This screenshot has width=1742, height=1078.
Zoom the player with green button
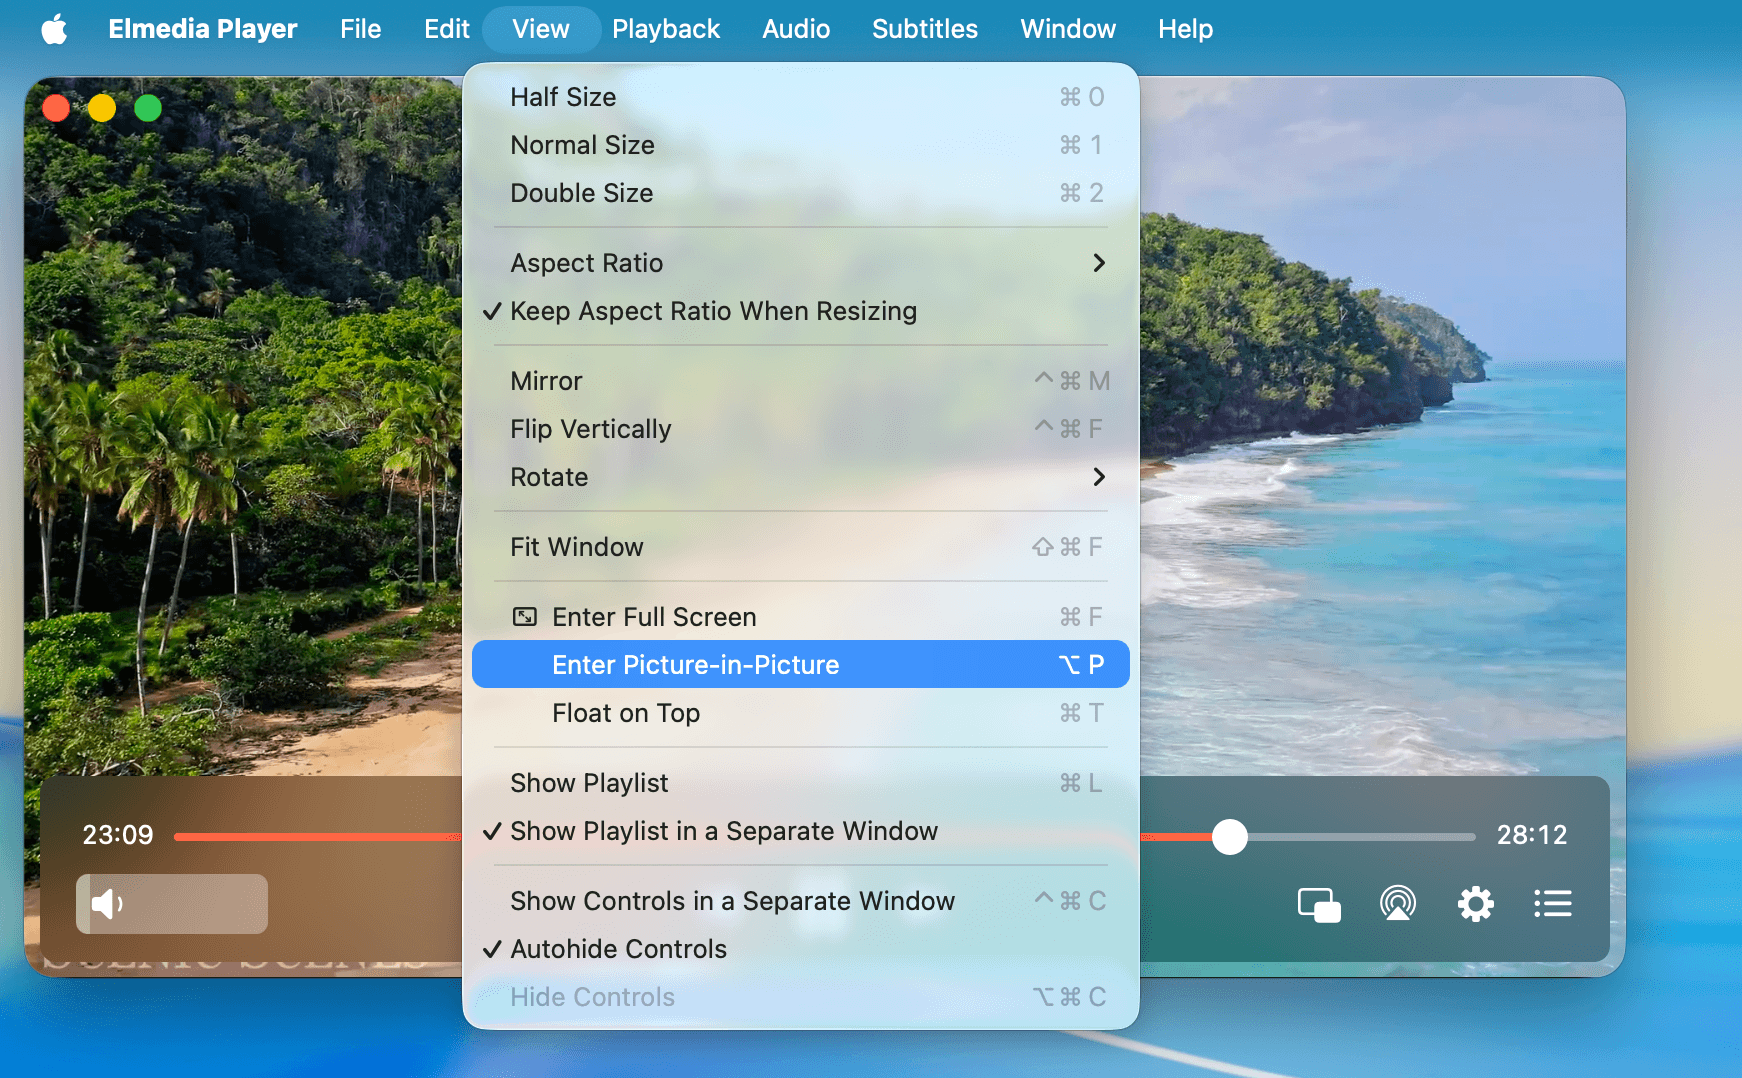148,107
